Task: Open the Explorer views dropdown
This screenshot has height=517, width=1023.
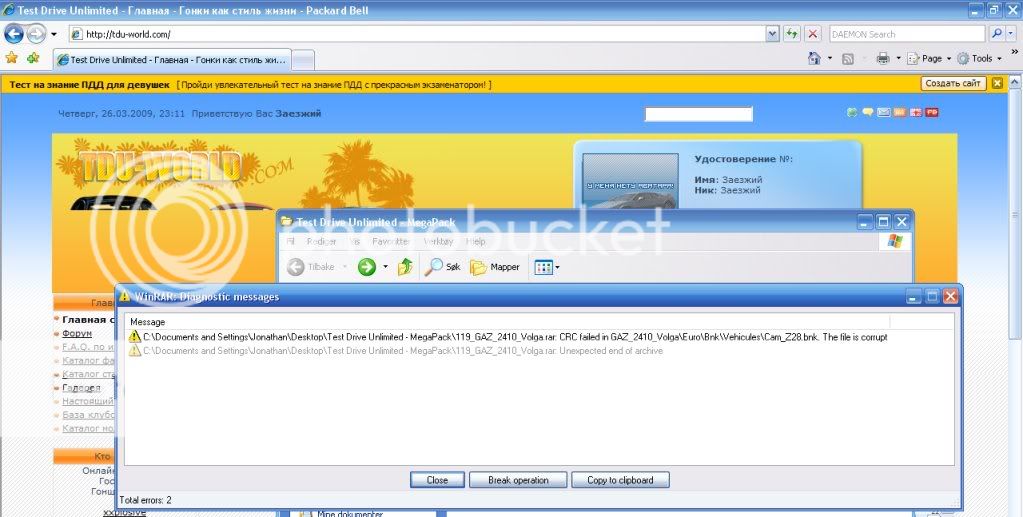Action: (547, 267)
